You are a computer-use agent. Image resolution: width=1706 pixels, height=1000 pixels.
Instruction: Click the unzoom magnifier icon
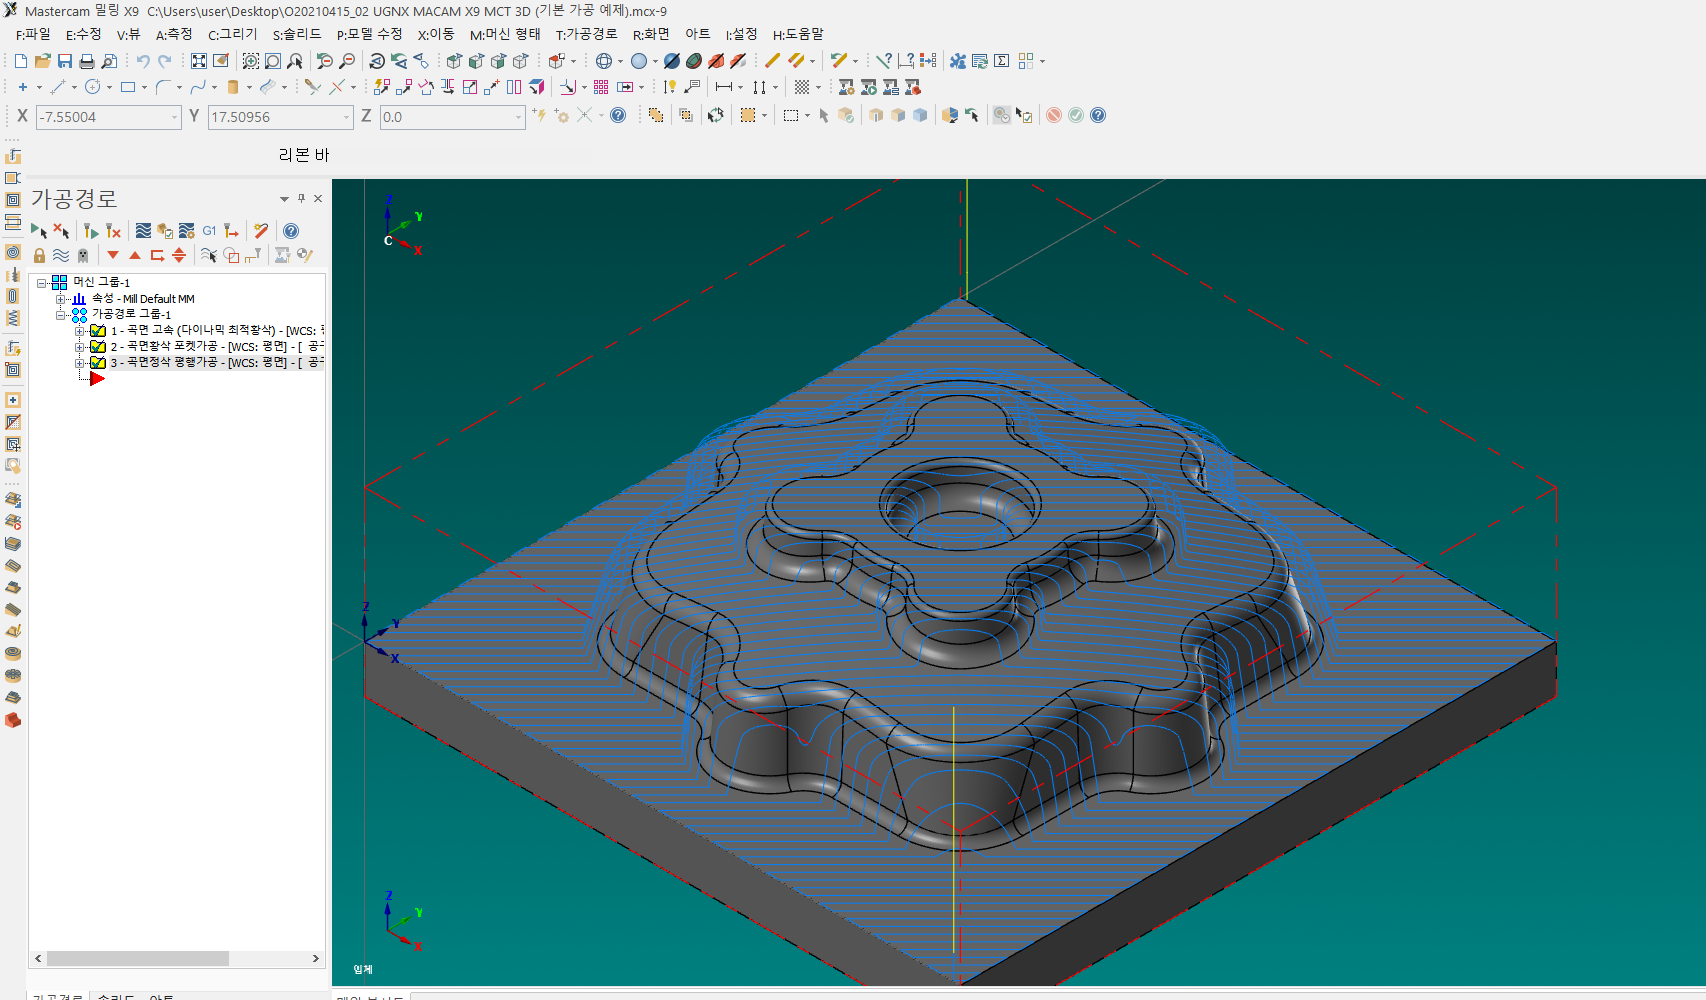(x=324, y=61)
